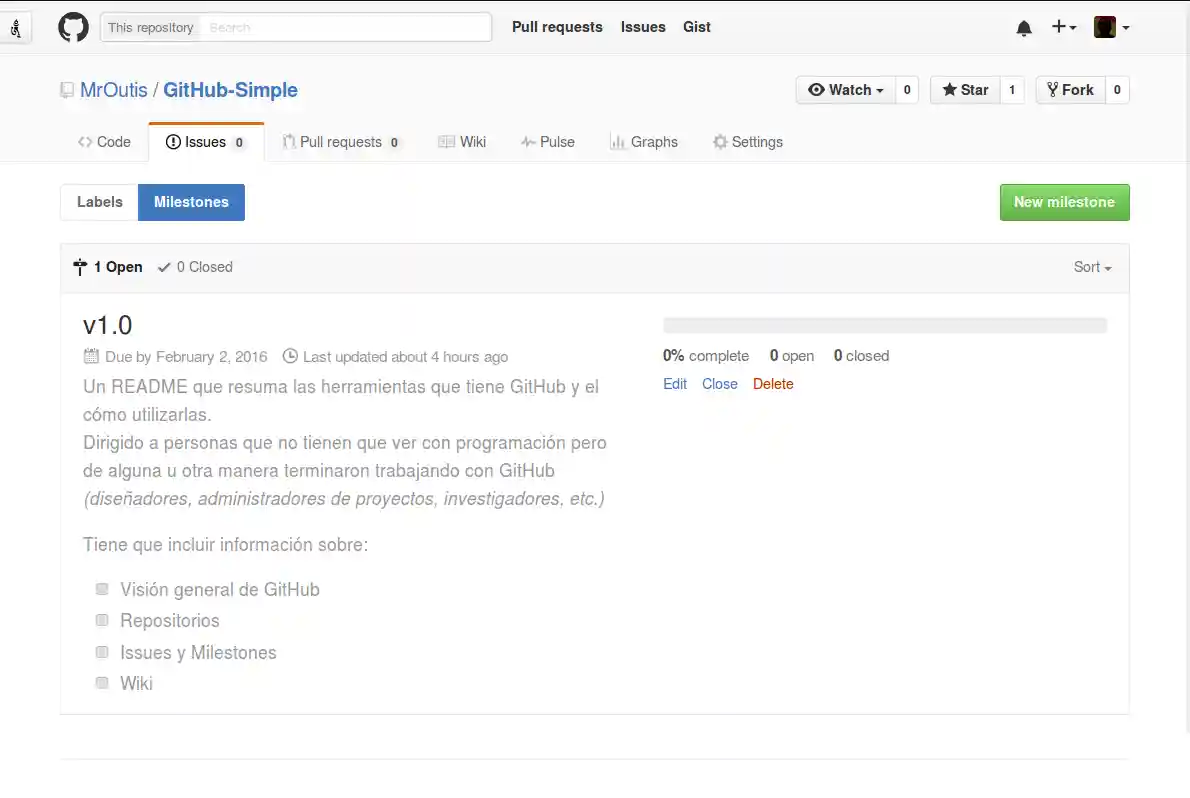
Task: Open repository Settings via the gear icon
Action: click(719, 141)
